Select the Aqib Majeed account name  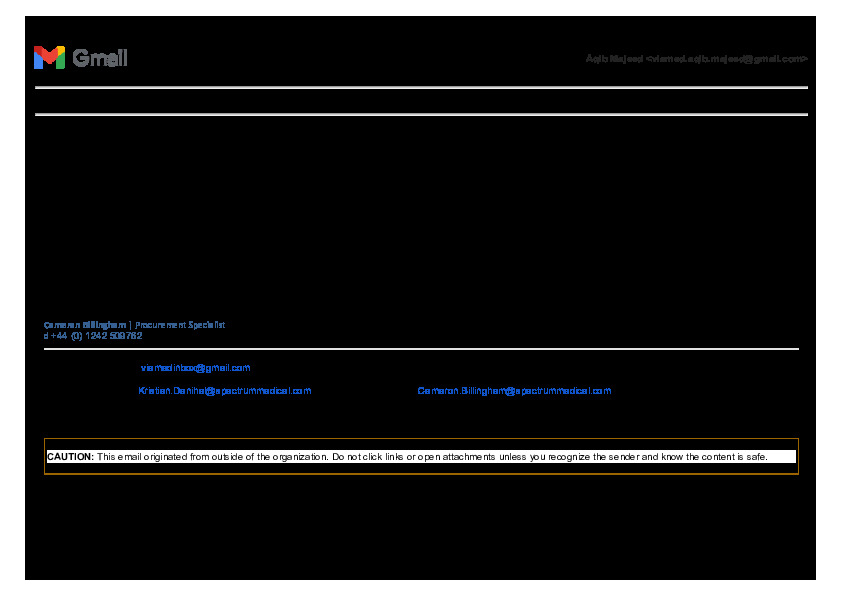pyautogui.click(x=614, y=59)
